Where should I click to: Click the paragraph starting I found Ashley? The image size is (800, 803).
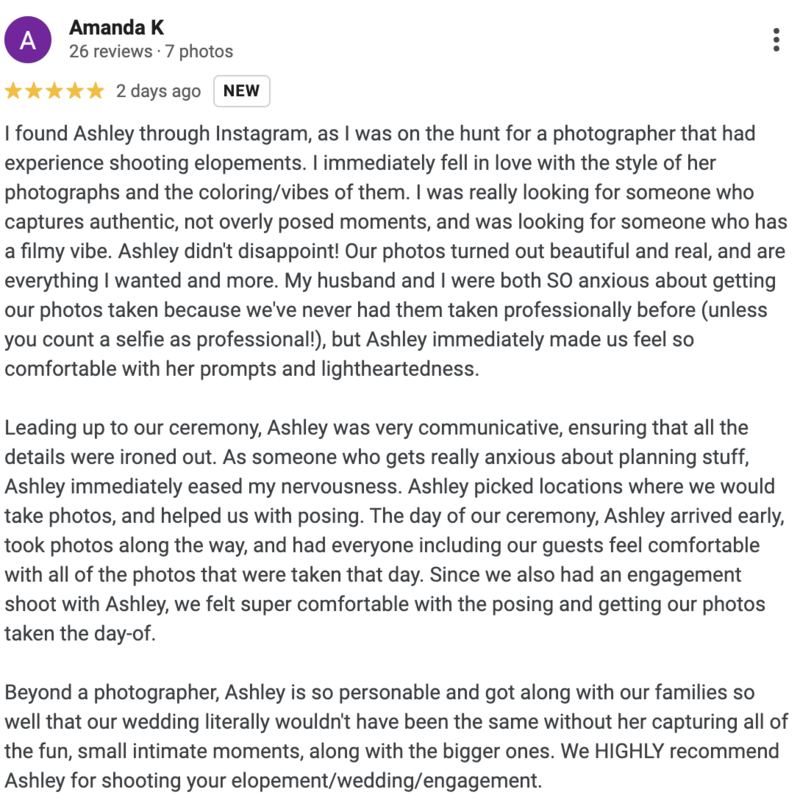pyautogui.click(x=395, y=251)
